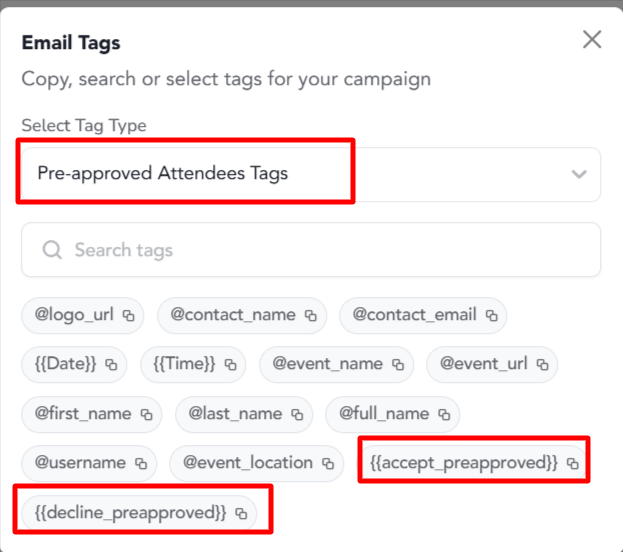Click into the Search tags field
Image resolution: width=623 pixels, height=552 pixels.
point(311,250)
